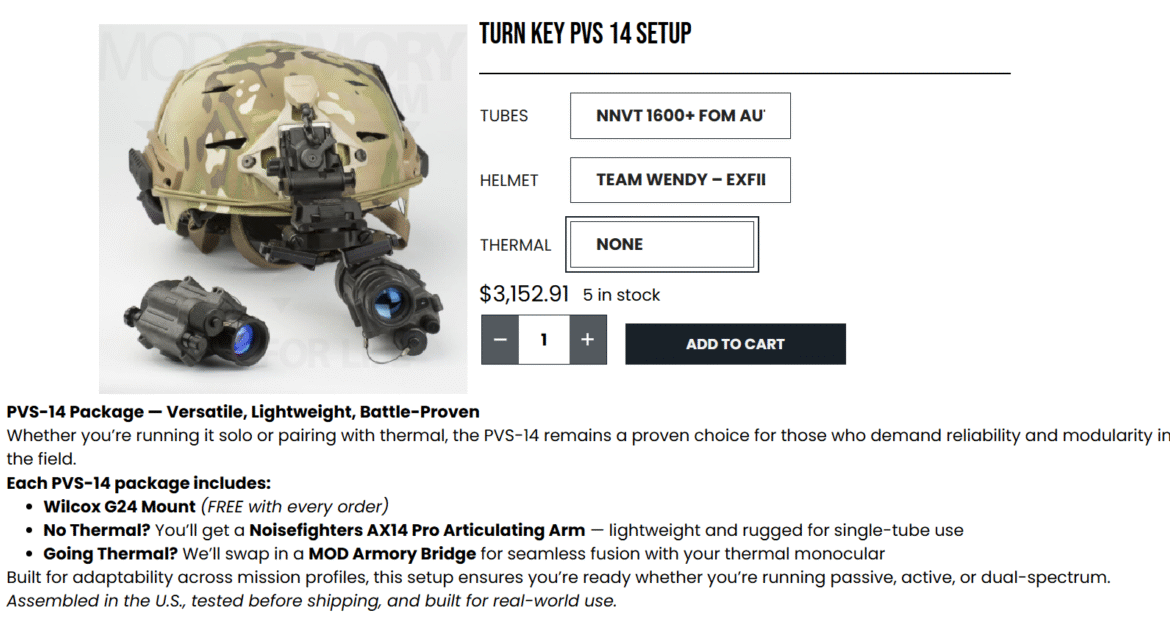Click the HELMET option label
Viewport: 1170px width, 630px height.
click(x=508, y=181)
